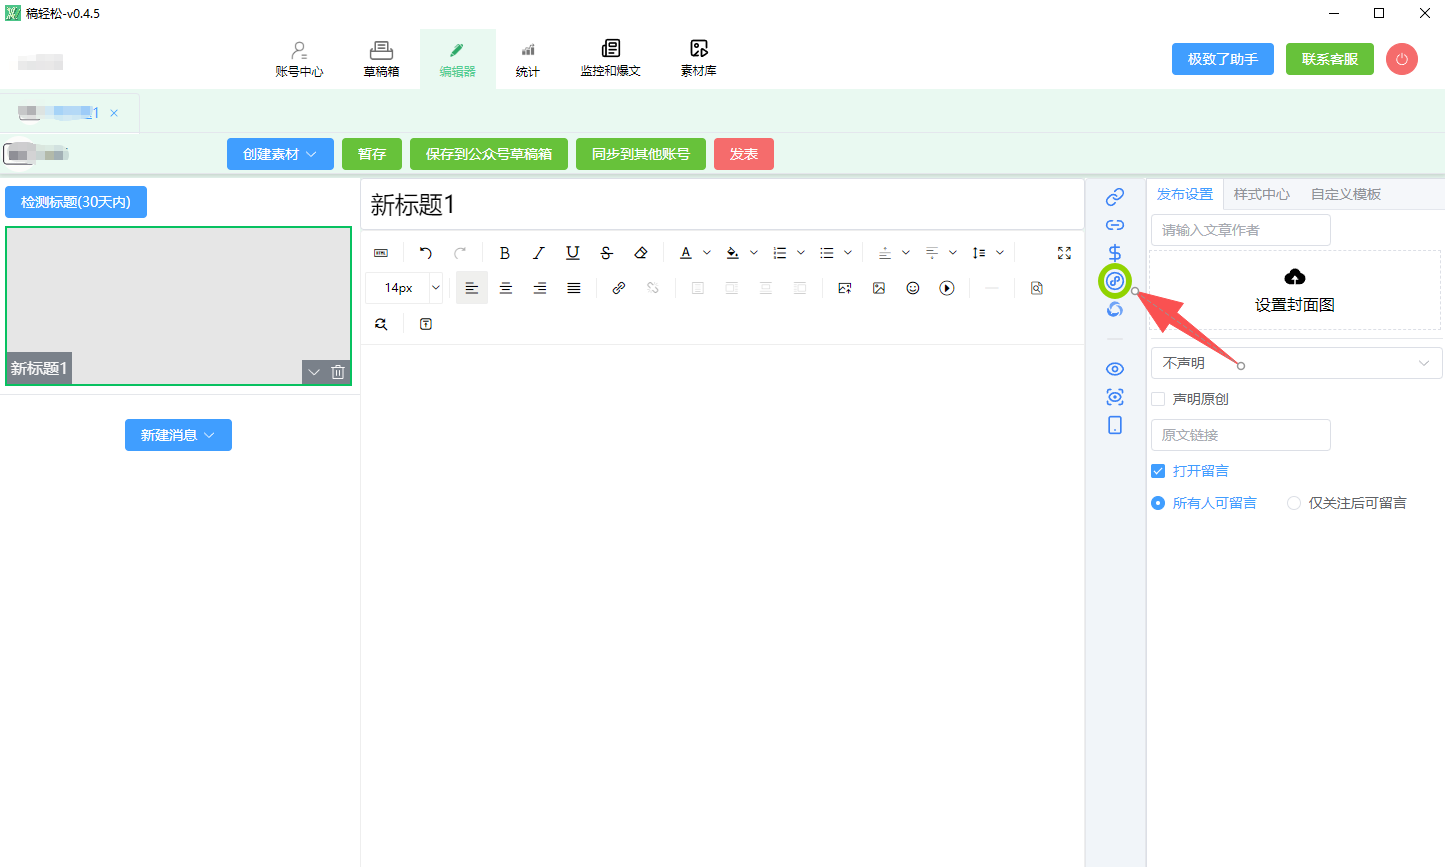This screenshot has width=1445, height=867.
Task: Open the 创建素材 dropdown button
Action: pyautogui.click(x=280, y=154)
